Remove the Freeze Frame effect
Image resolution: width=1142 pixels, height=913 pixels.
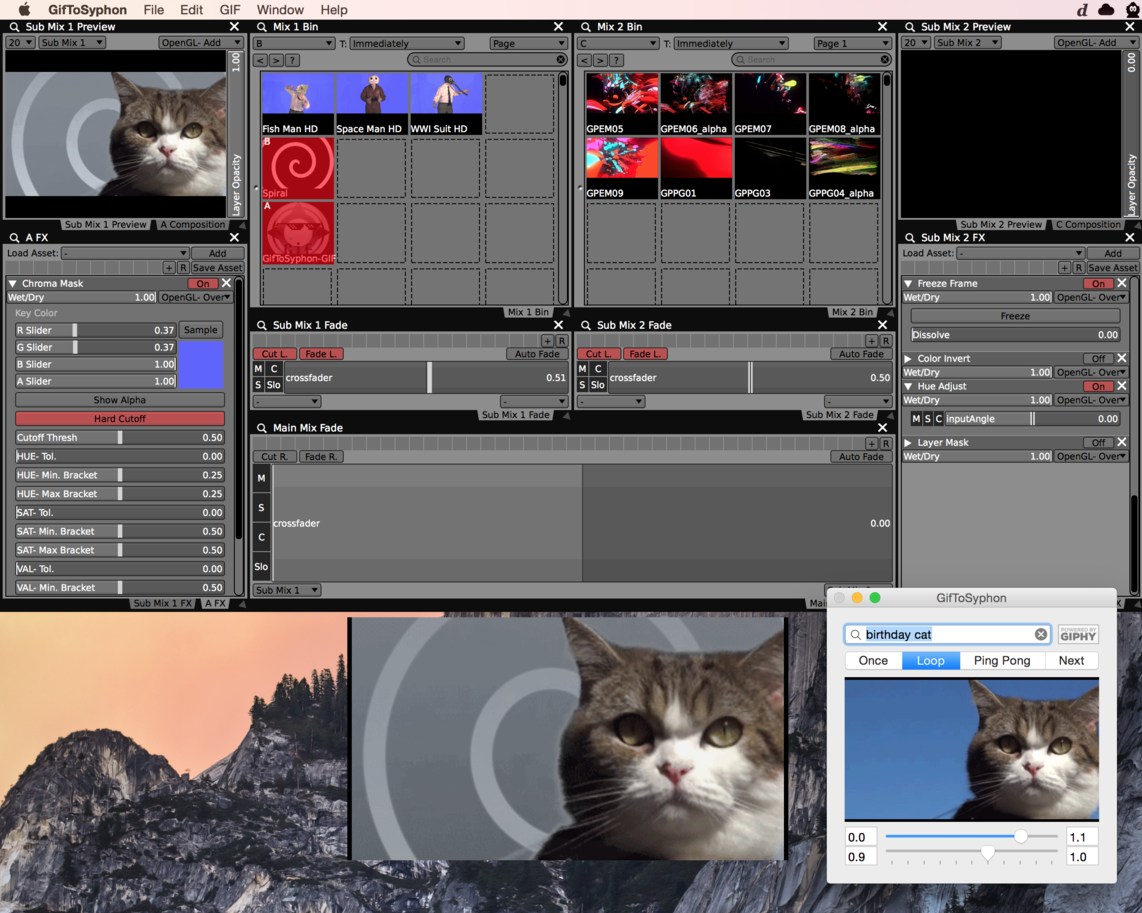click(x=1122, y=283)
